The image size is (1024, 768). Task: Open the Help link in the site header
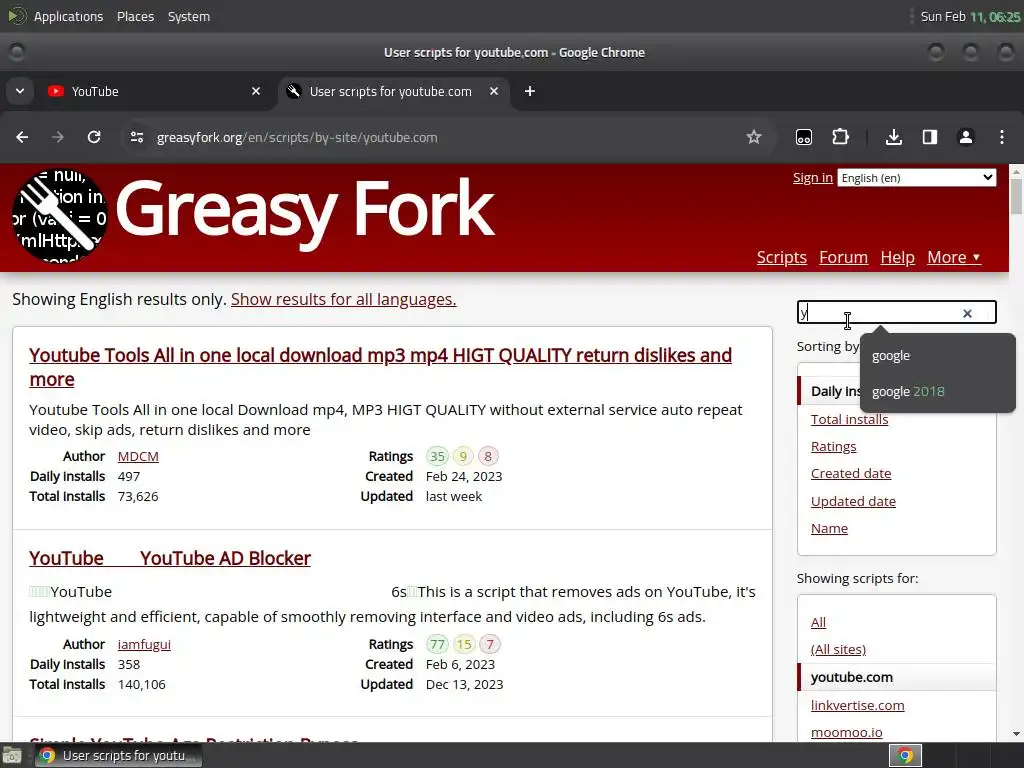click(x=897, y=257)
